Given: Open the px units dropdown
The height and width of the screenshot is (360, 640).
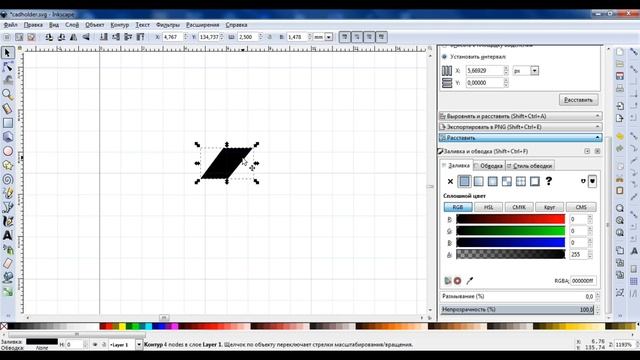Looking at the screenshot, I should 534,71.
